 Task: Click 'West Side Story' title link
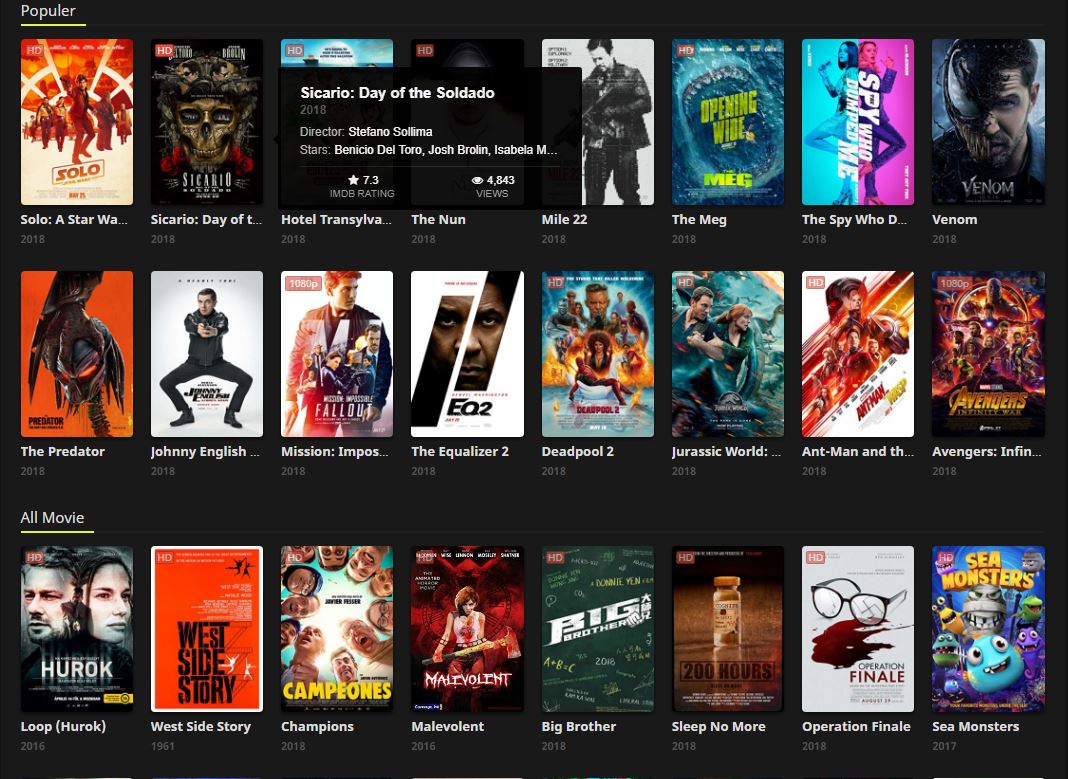[x=201, y=727]
